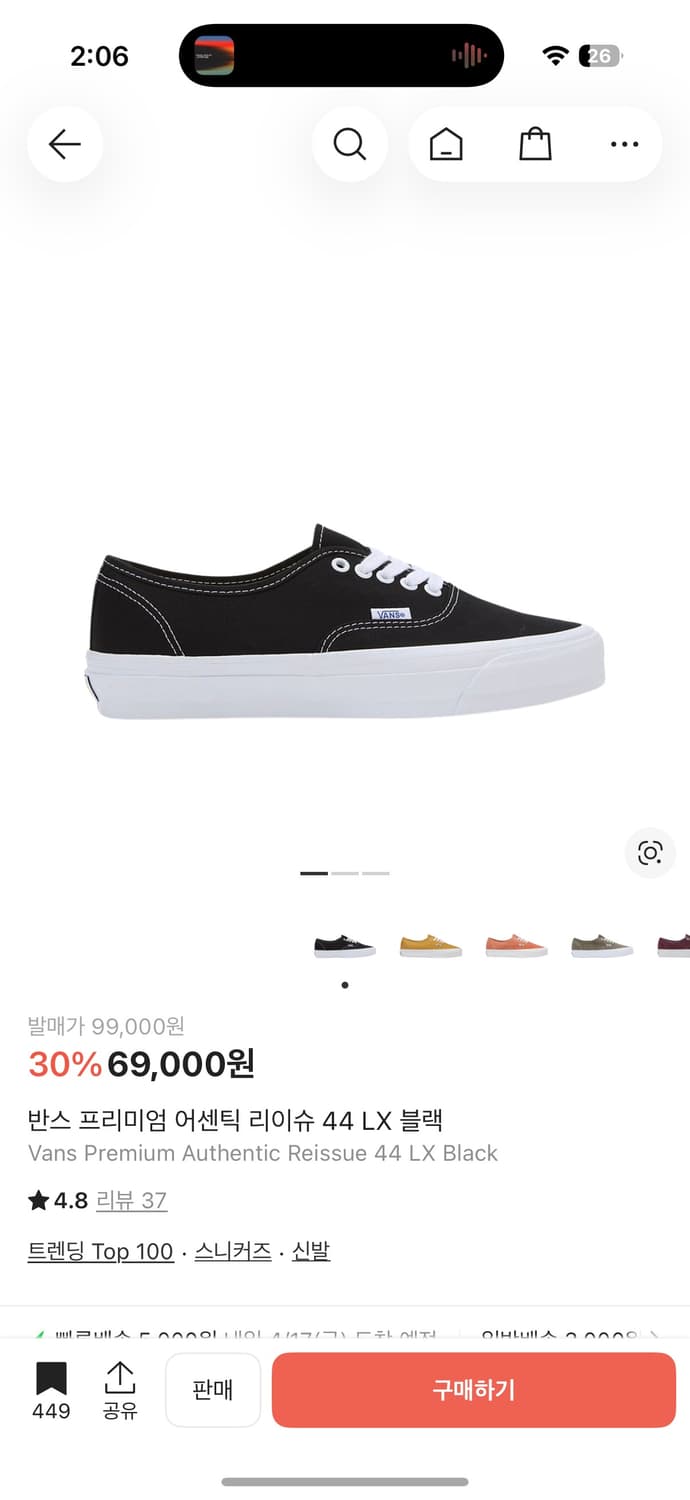The height and width of the screenshot is (1500, 690).
Task: Open the 스니커즈 category link
Action: click(x=233, y=1251)
